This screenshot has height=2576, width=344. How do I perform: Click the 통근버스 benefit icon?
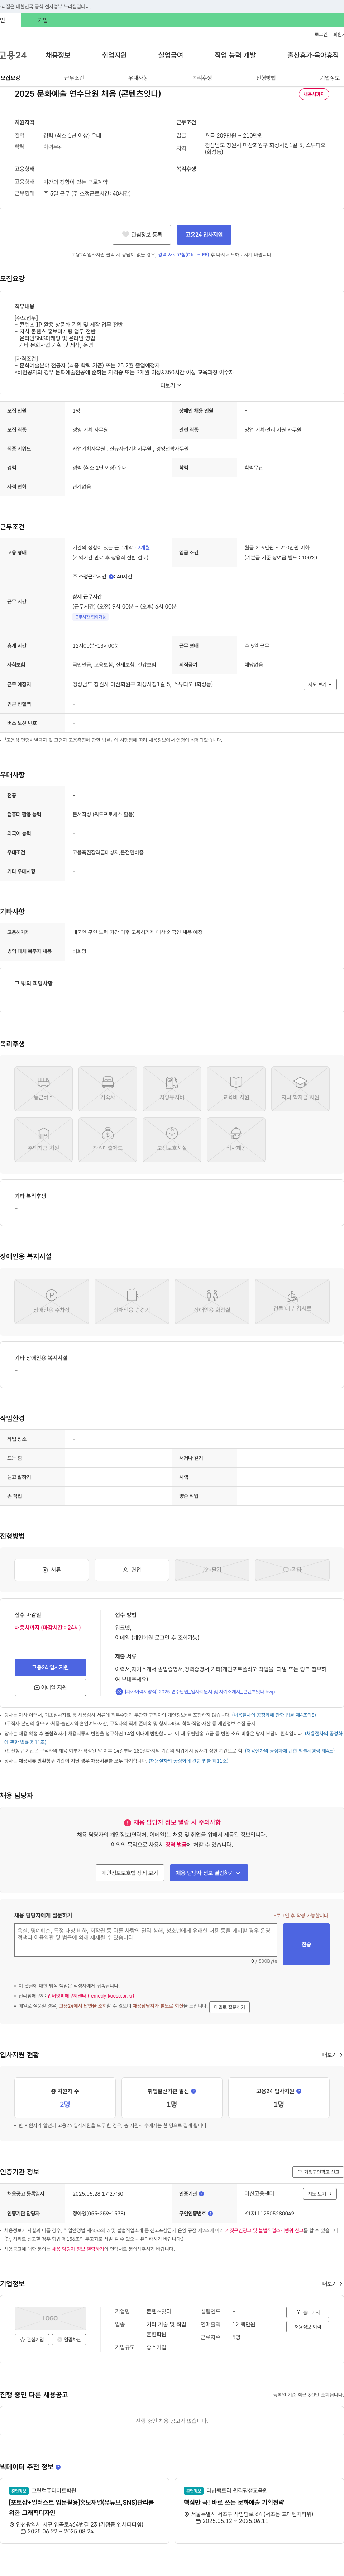[43, 1089]
